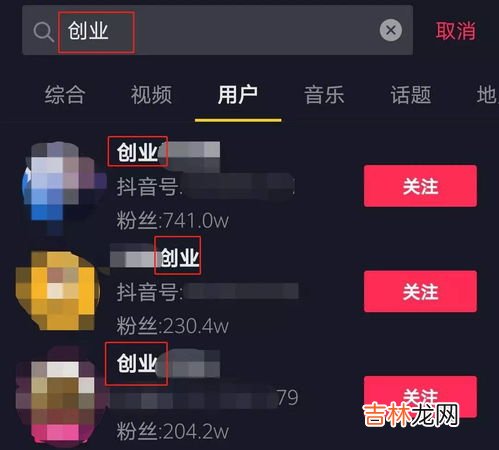Open the partially visible 地 tab
Image resolution: width=499 pixels, height=450 pixels.
488,95
